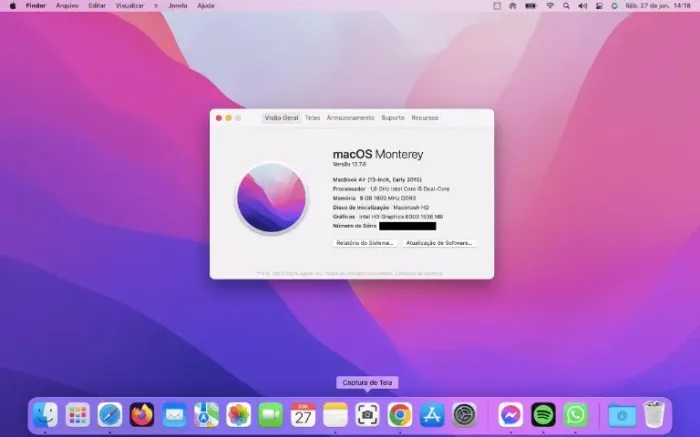700x437 pixels.
Task: Switch to the Recursos tab
Action: (425, 118)
